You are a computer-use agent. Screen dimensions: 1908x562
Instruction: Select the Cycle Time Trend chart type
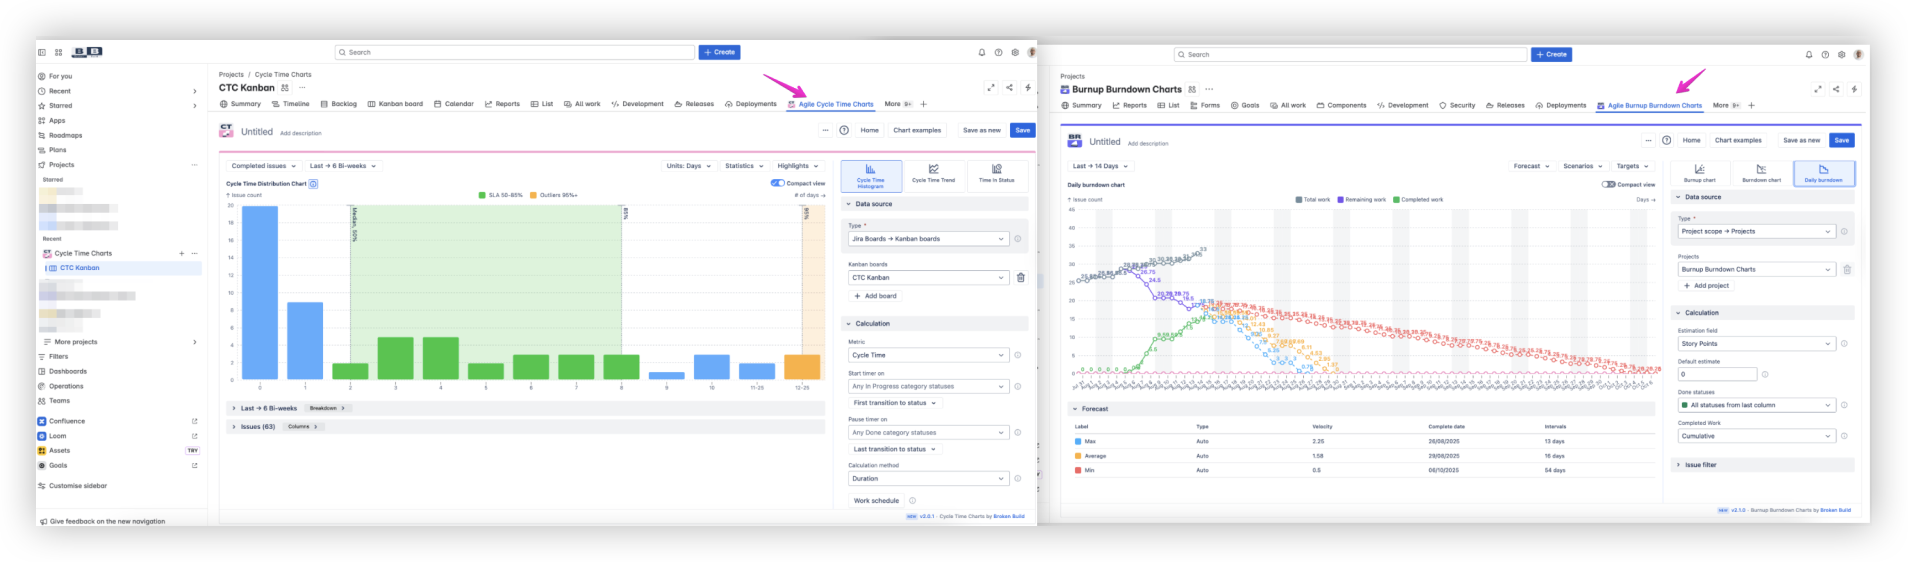tap(933, 175)
